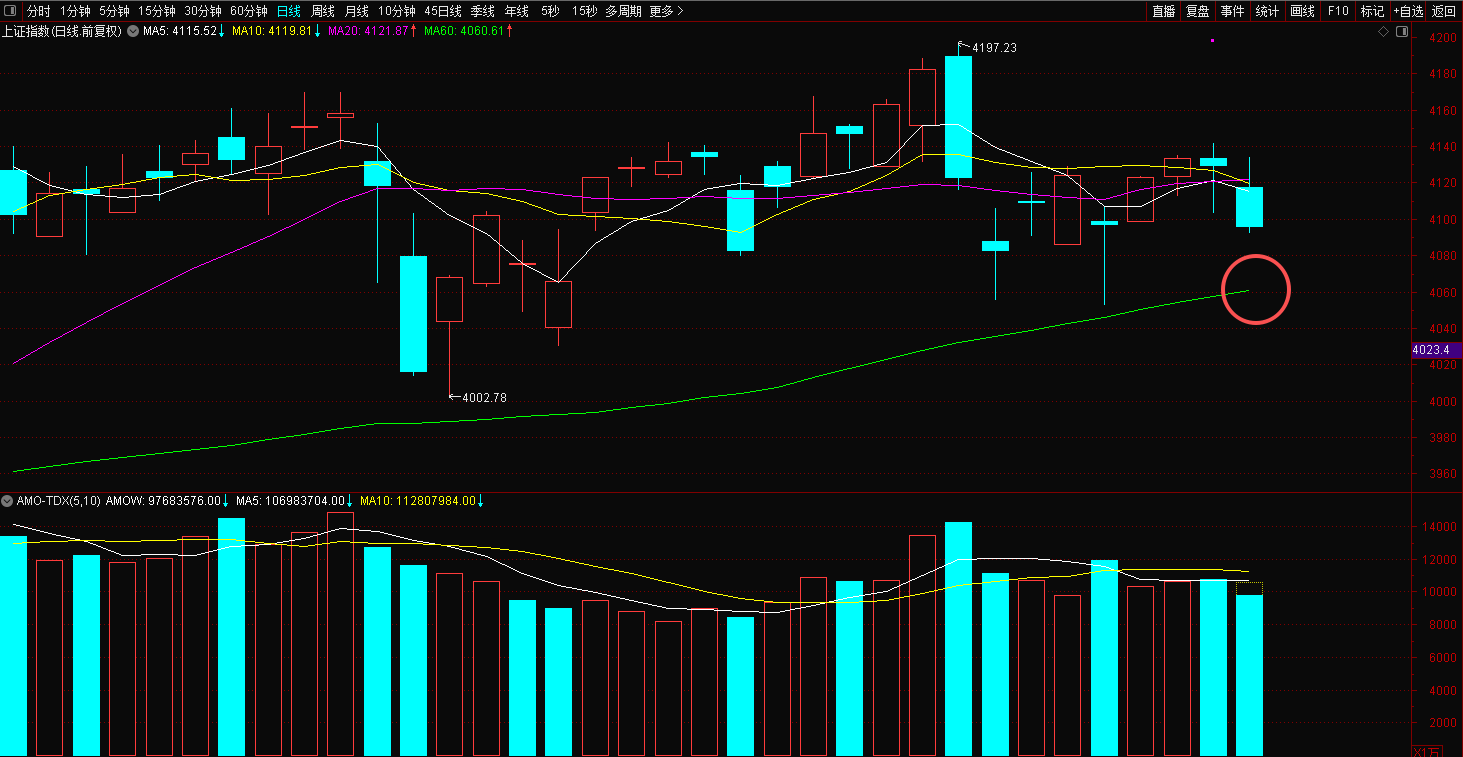
Task: Click the 4023.4 price marker on the axis
Action: pos(1435,350)
